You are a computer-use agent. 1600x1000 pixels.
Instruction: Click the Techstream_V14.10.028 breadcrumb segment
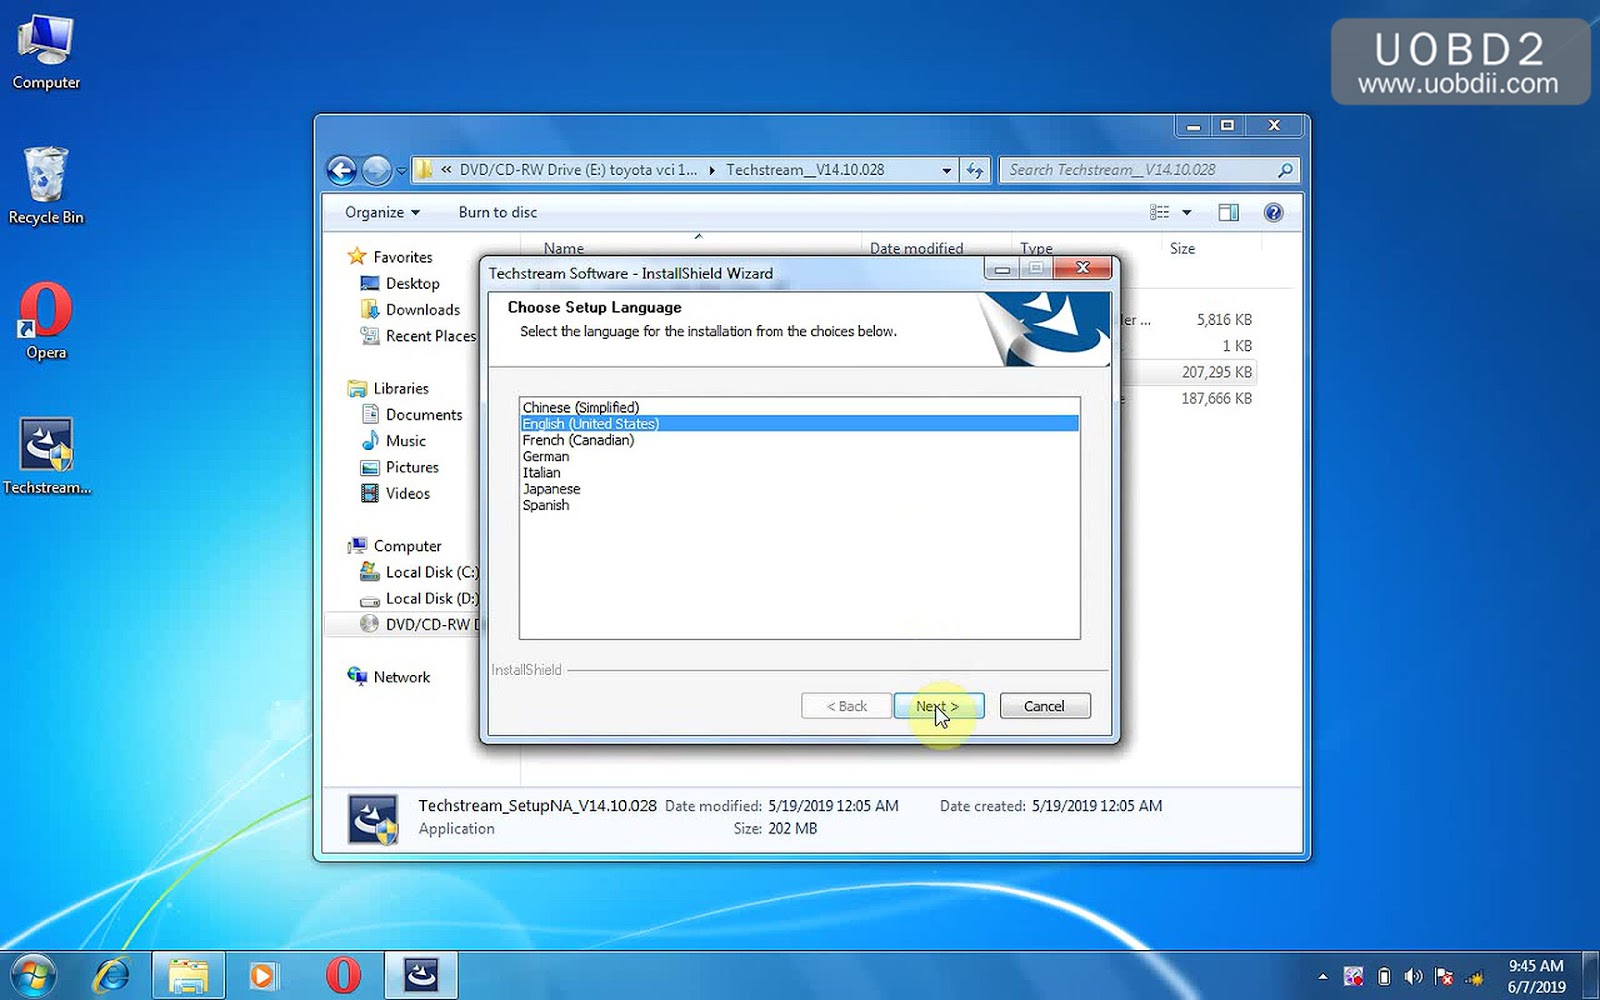coord(805,170)
